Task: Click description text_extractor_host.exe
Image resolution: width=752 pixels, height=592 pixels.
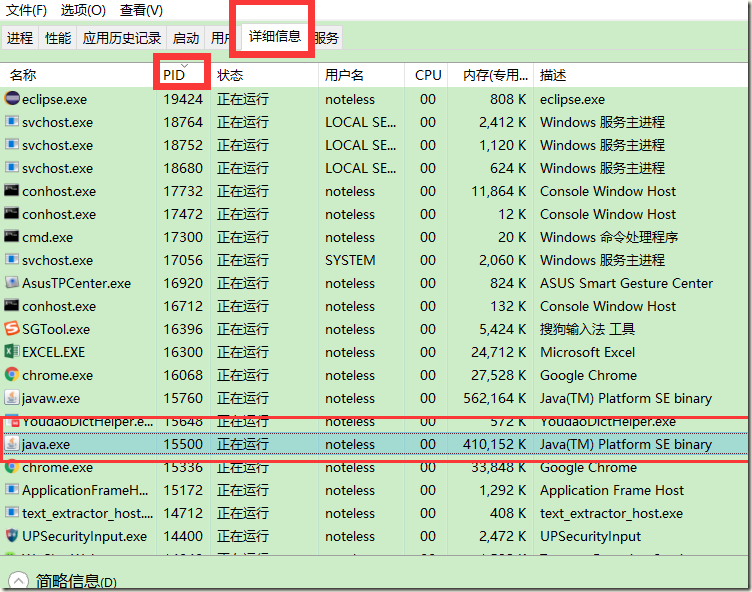Action: click(611, 513)
